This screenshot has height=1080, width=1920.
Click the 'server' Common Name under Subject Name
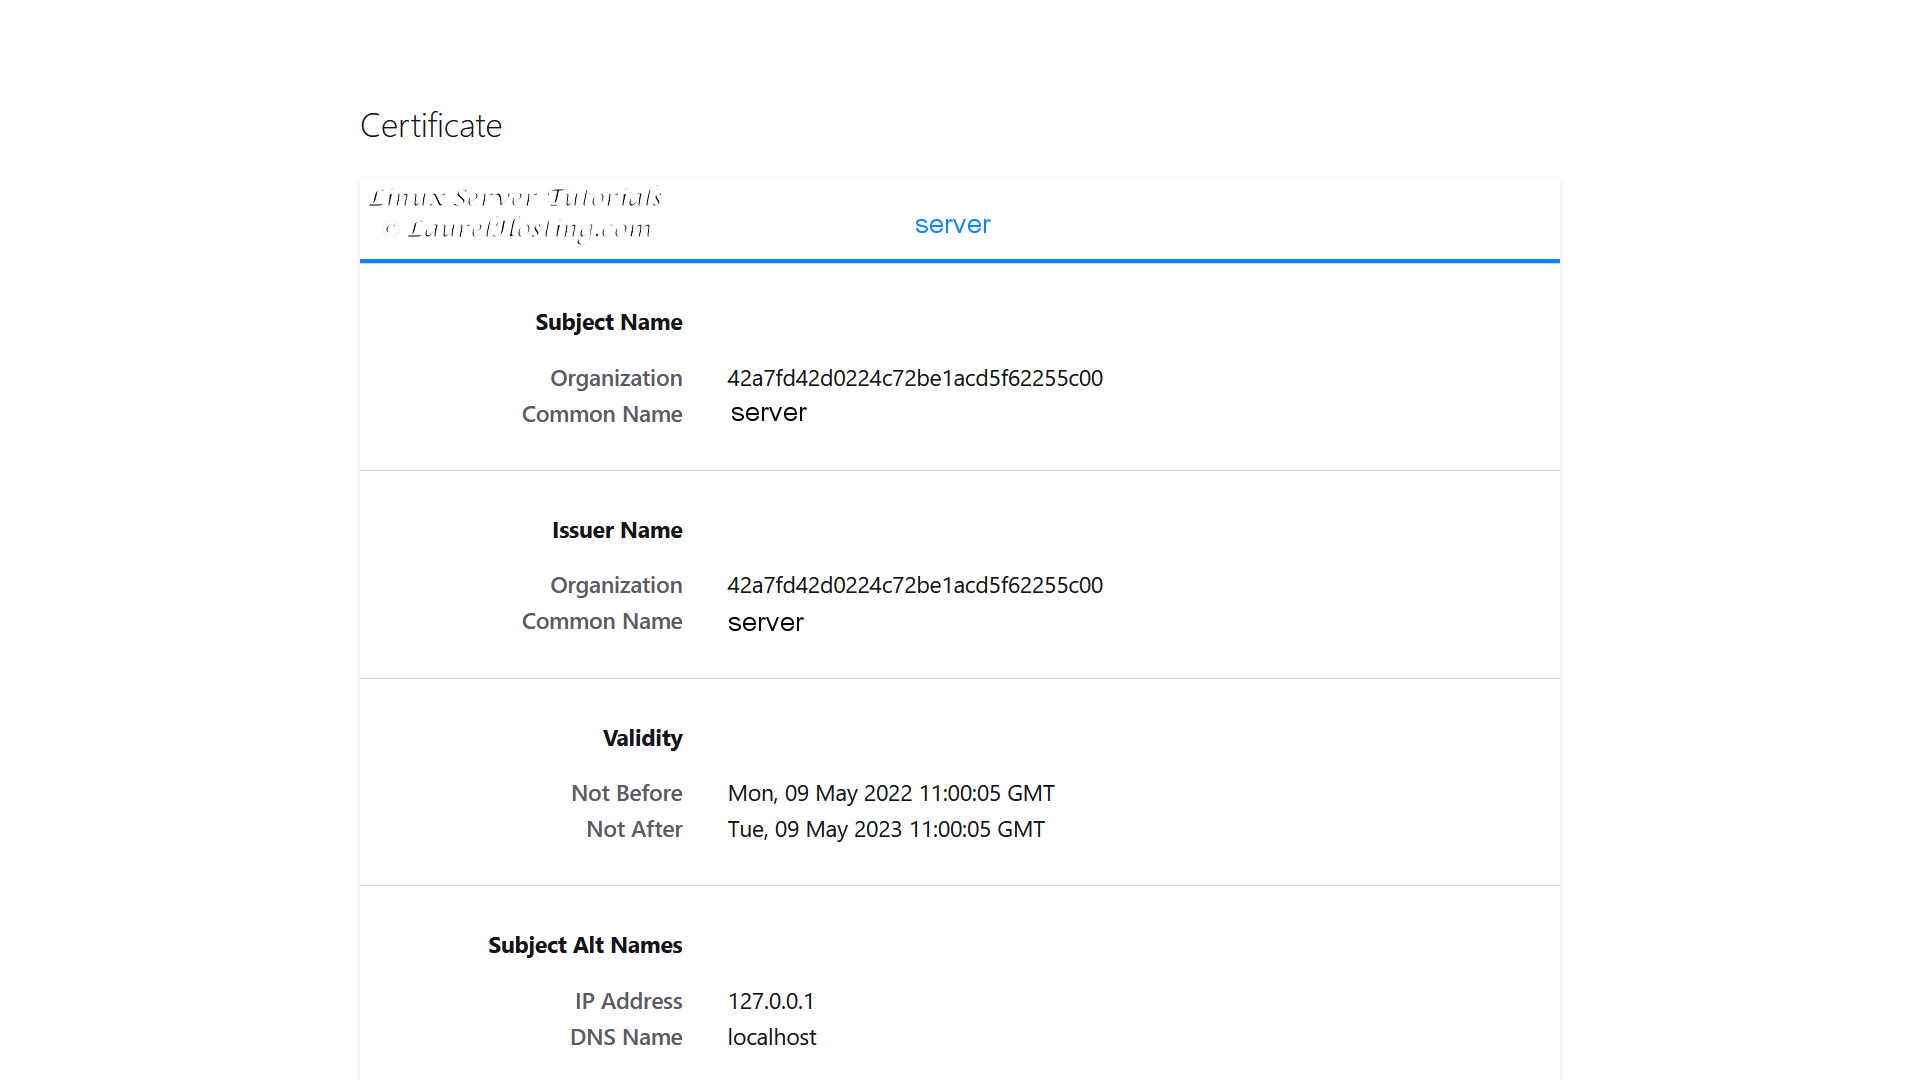[768, 413]
